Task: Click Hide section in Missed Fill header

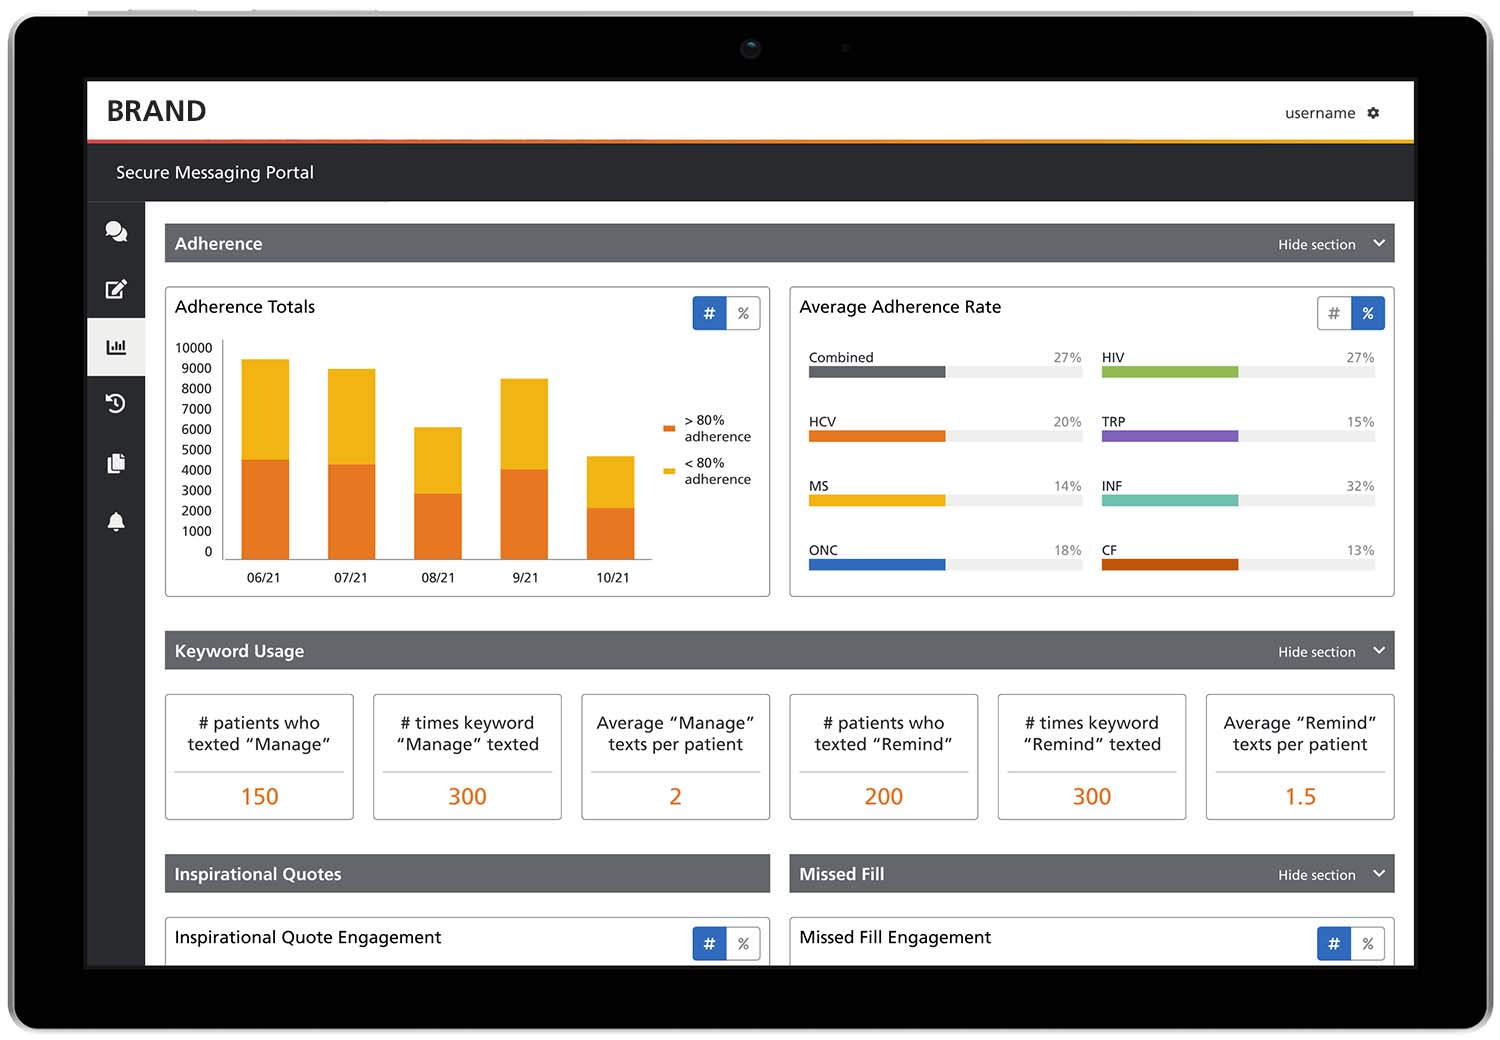Action: pyautogui.click(x=1316, y=875)
